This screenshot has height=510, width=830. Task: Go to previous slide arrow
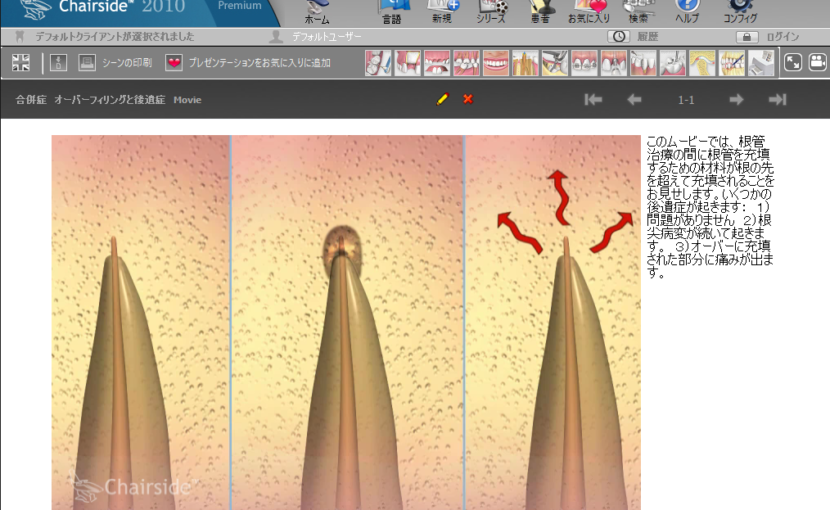pos(634,100)
